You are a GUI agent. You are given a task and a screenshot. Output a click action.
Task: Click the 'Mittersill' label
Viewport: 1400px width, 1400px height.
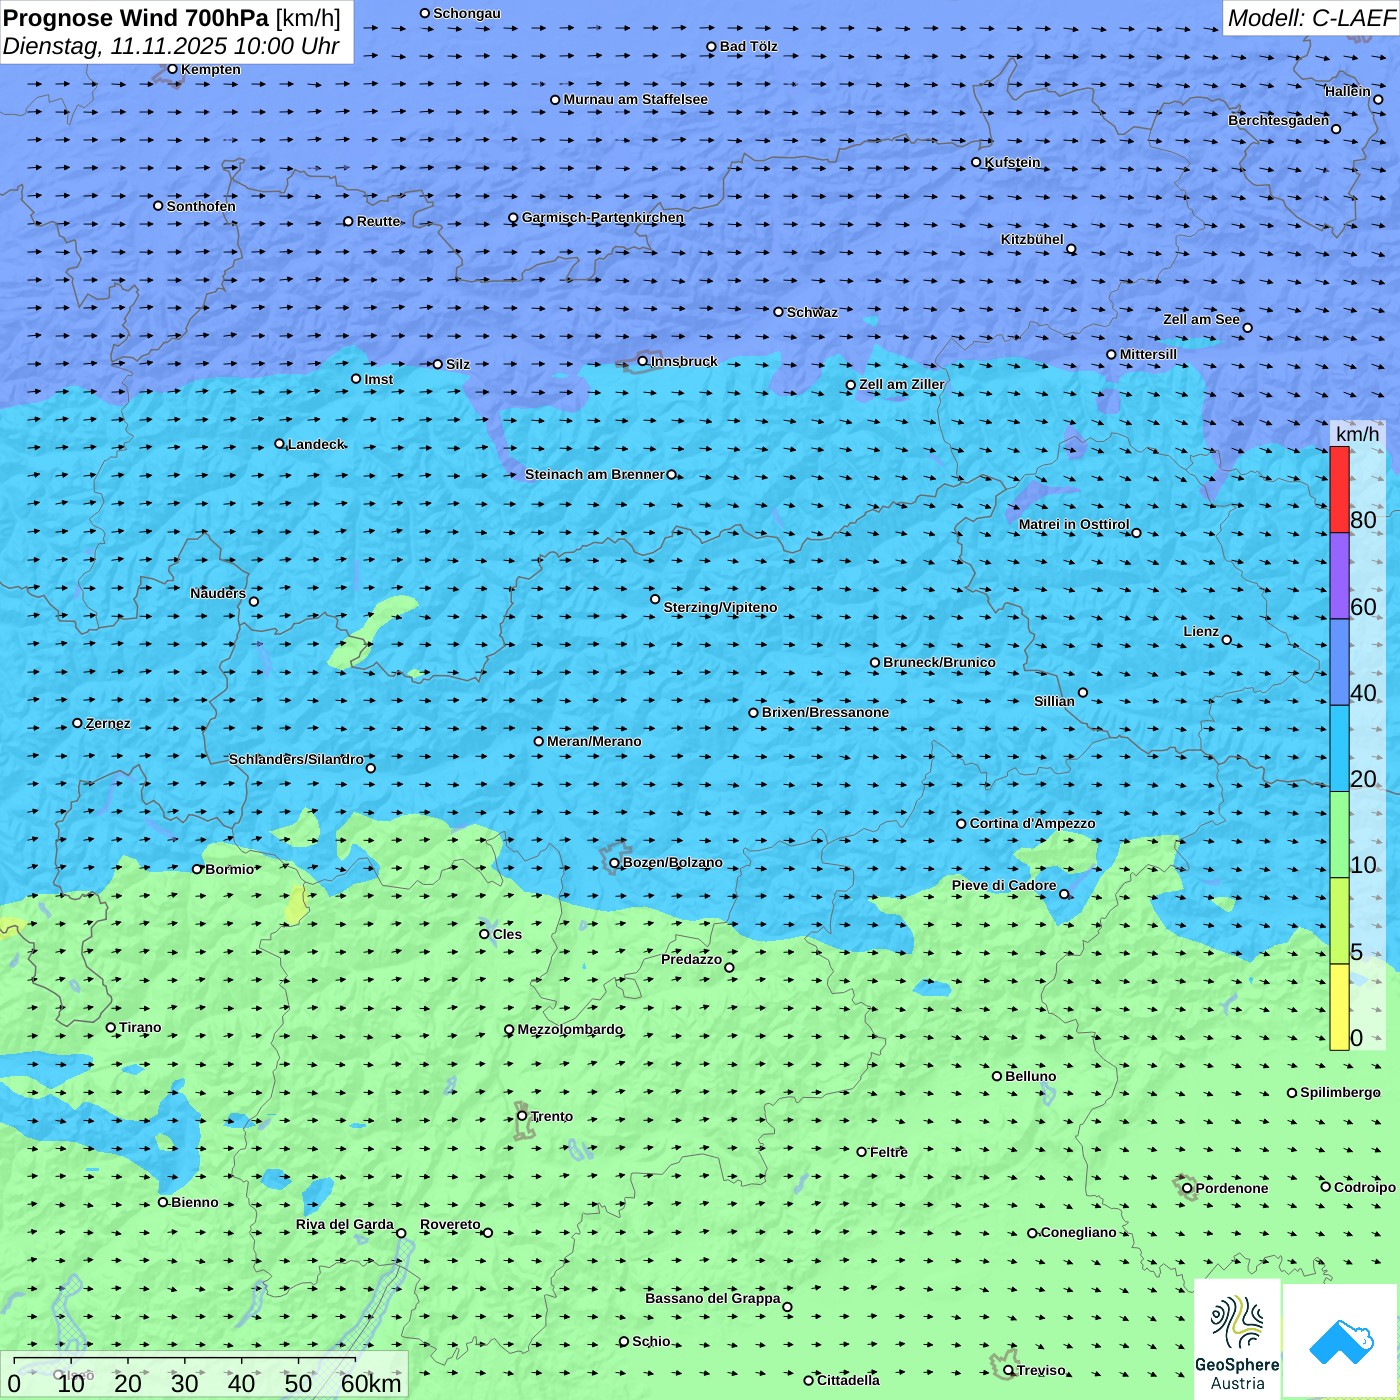pyautogui.click(x=1148, y=354)
